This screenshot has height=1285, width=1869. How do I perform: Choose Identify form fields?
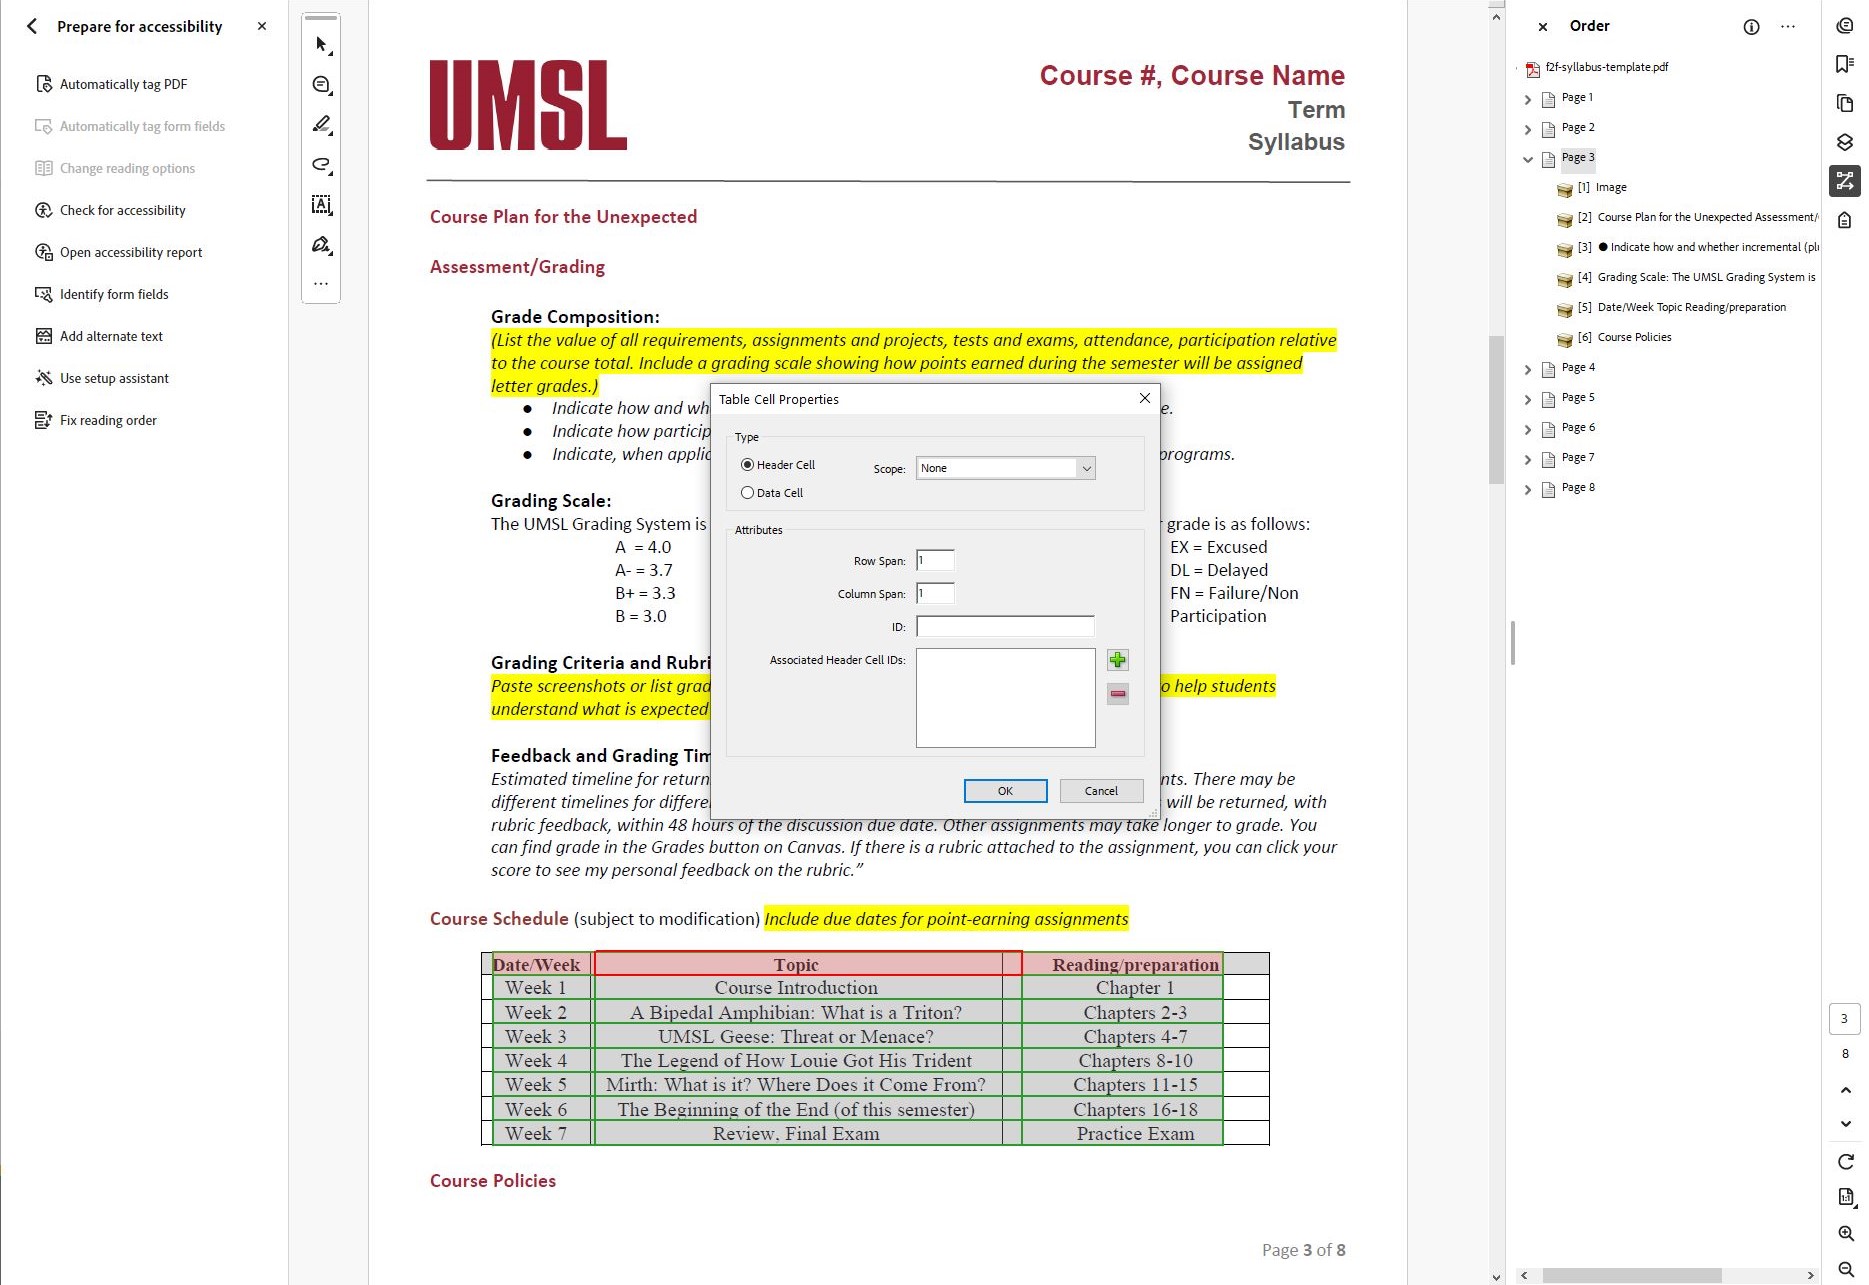(x=114, y=294)
